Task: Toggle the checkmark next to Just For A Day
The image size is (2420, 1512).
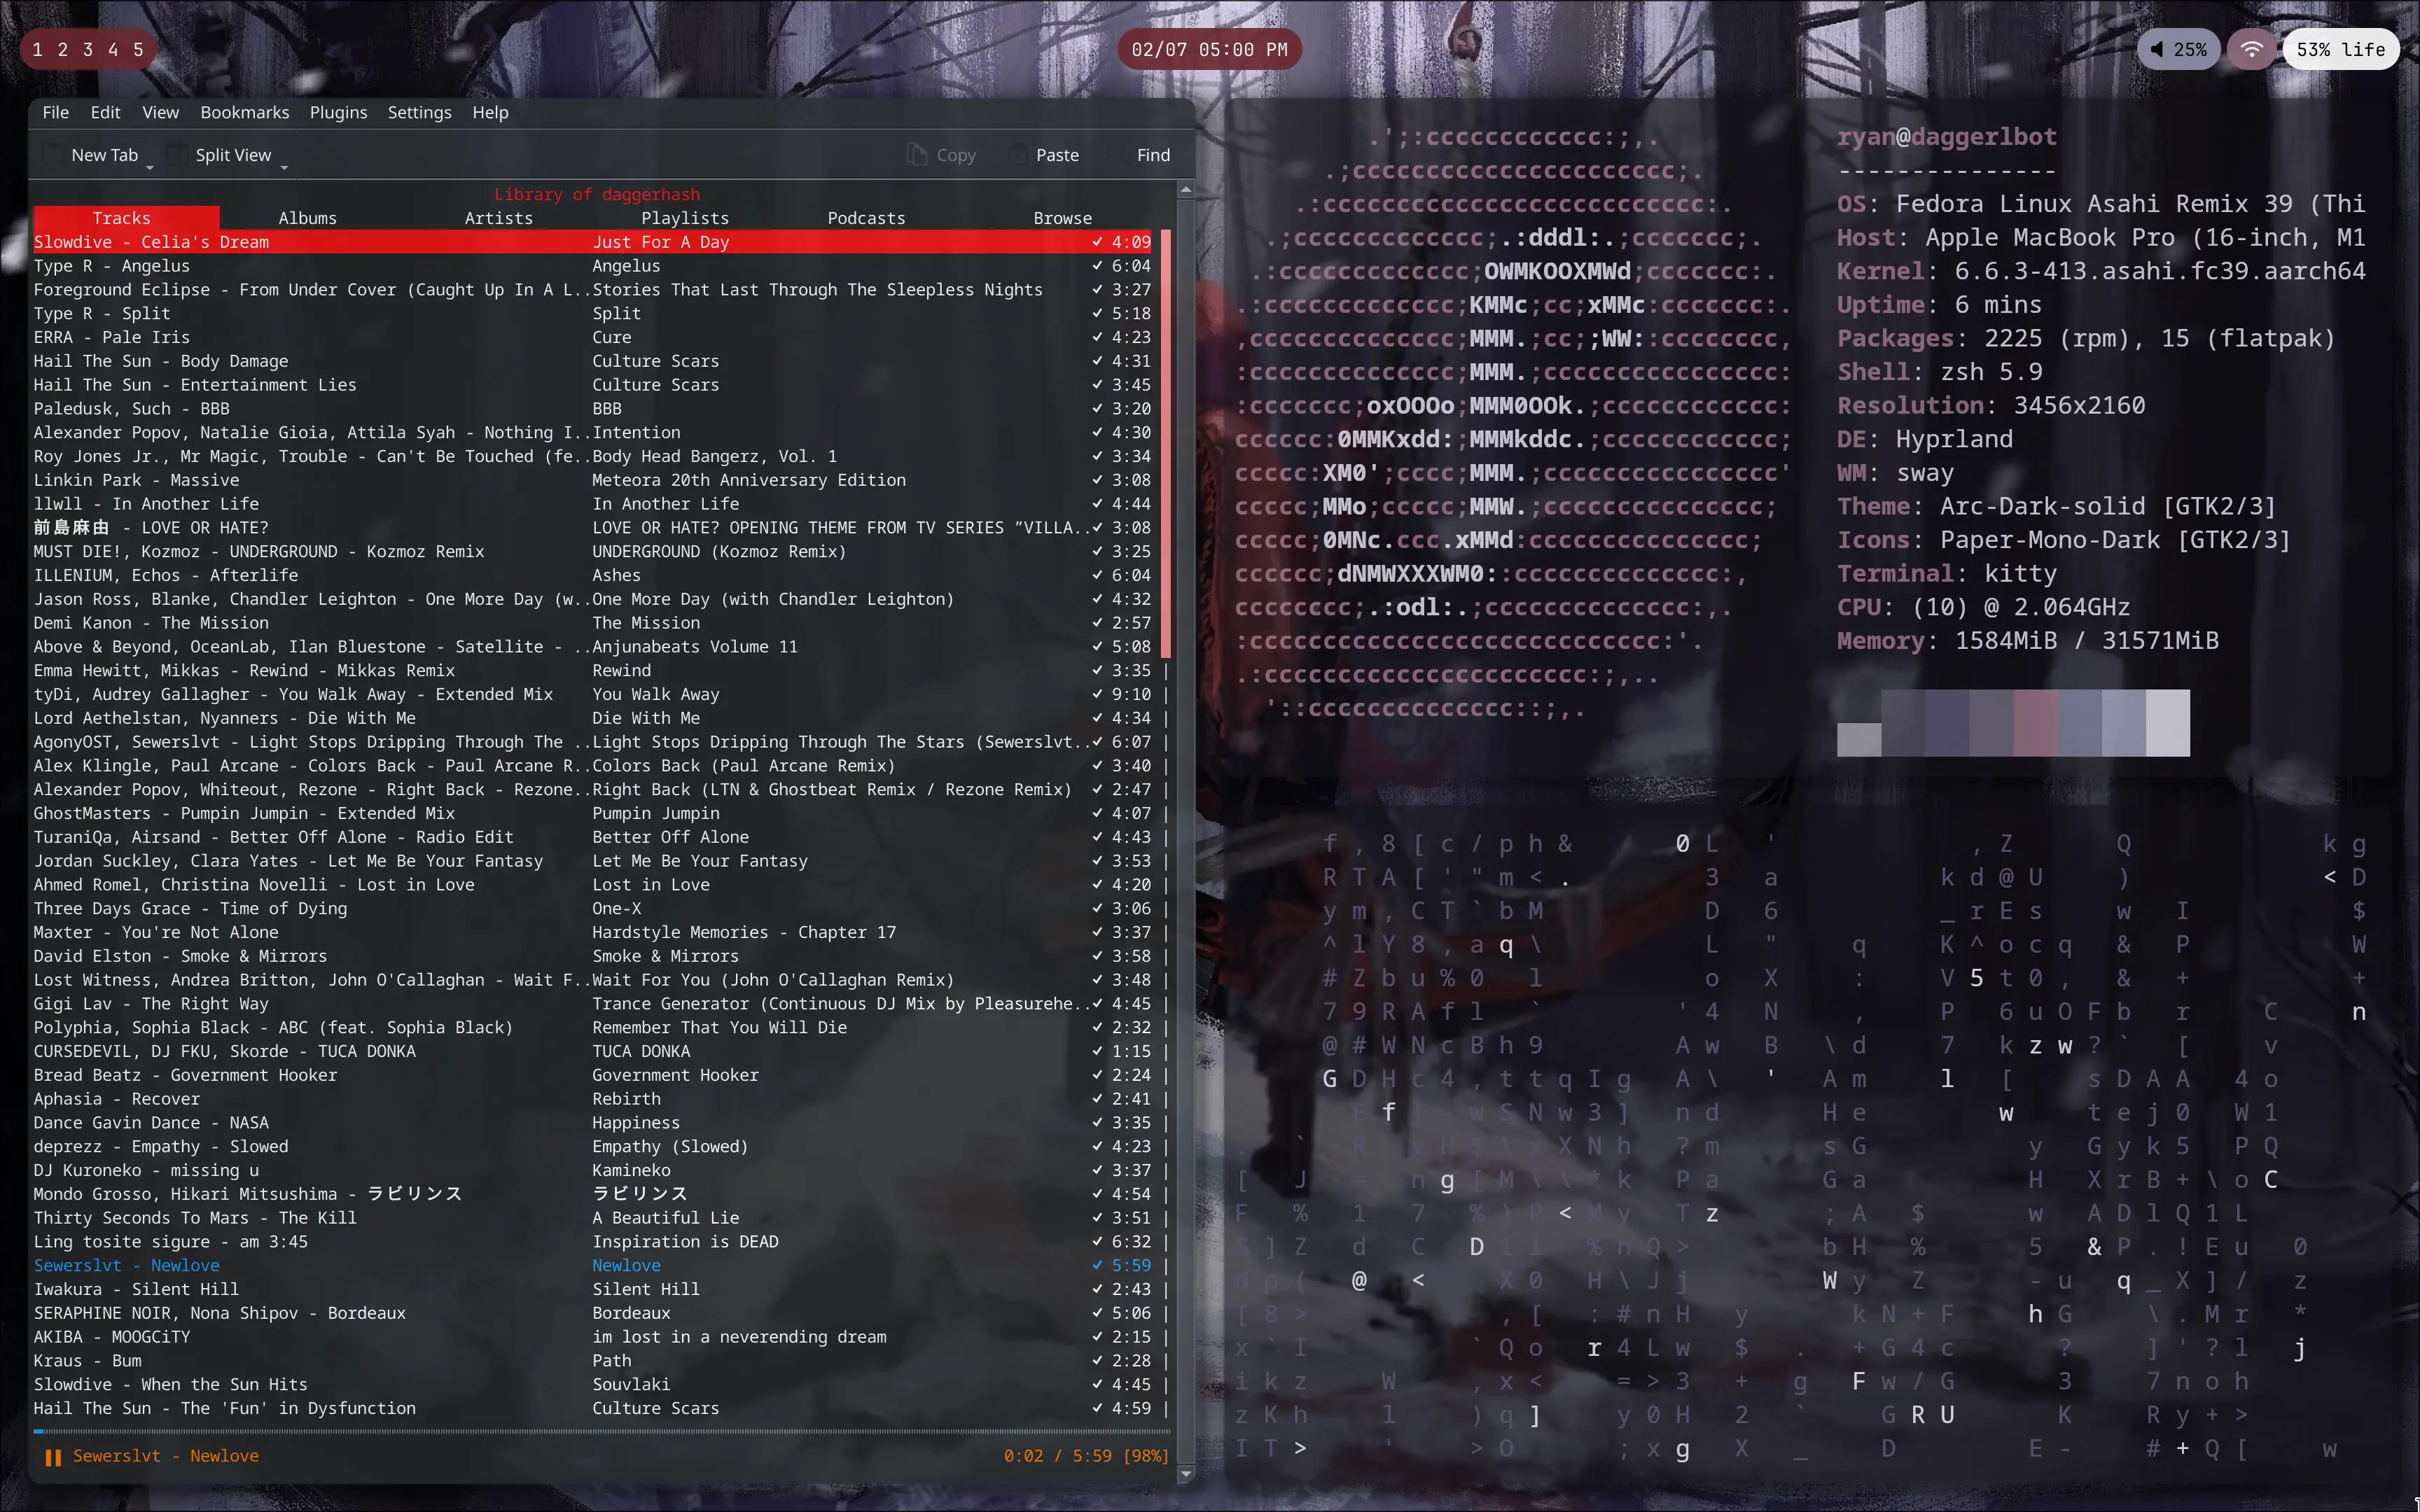Action: (1096, 242)
